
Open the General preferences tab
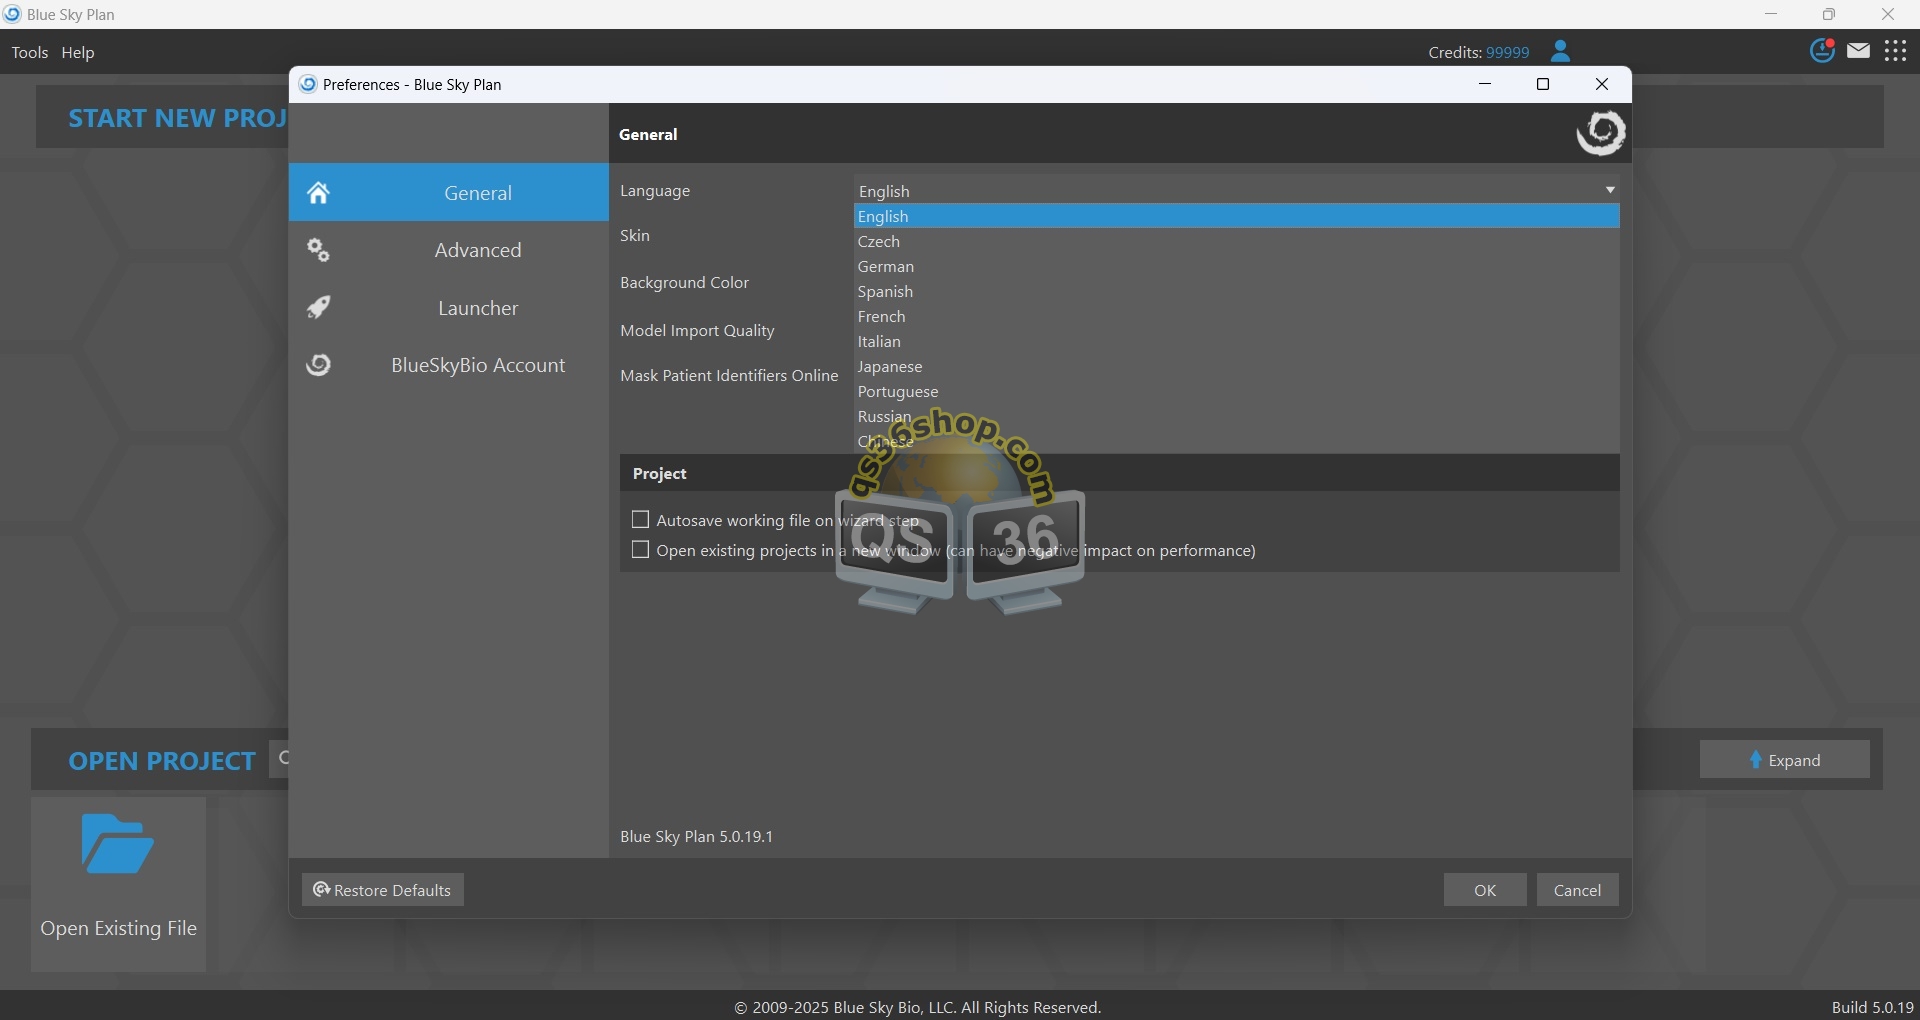(448, 192)
